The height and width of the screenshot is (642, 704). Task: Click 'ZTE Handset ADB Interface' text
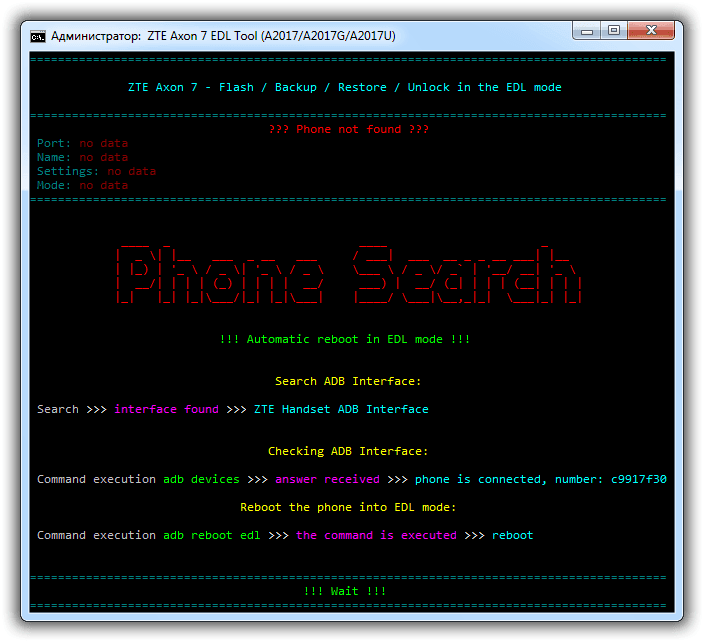[x=341, y=409]
